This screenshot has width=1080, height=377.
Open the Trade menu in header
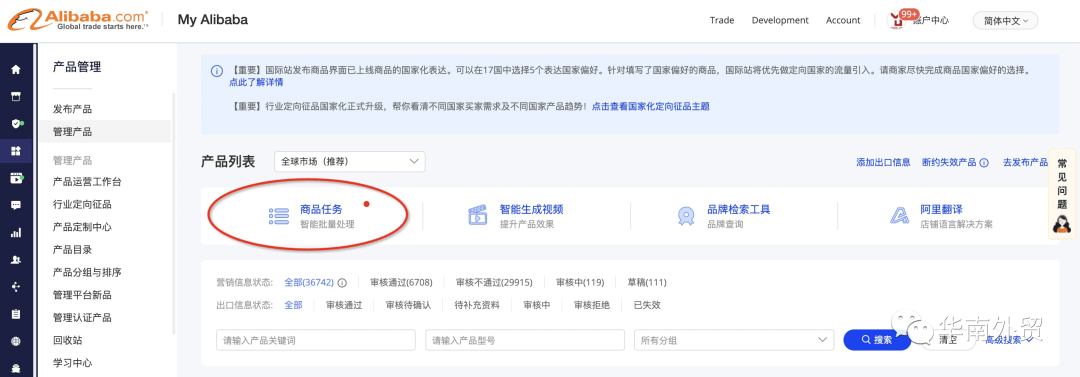tap(722, 21)
